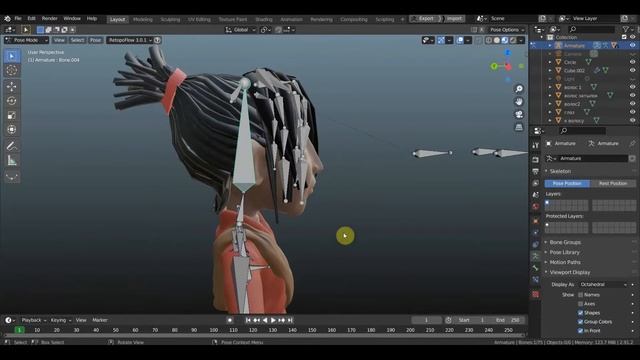The height and width of the screenshot is (360, 640).
Task: Jump to the start frame
Action: pyautogui.click(x=248, y=320)
